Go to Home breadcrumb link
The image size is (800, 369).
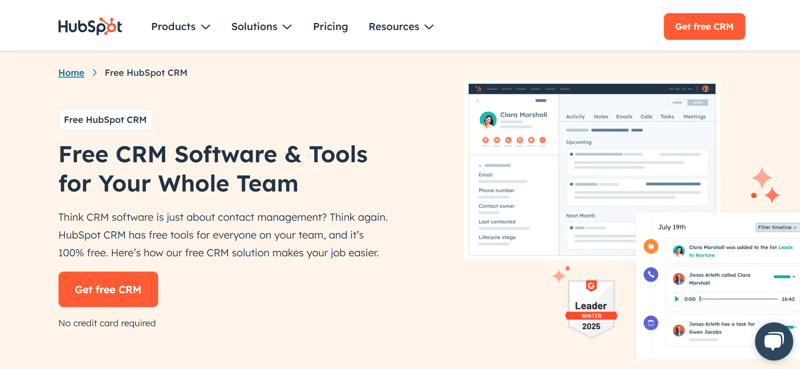pos(71,72)
